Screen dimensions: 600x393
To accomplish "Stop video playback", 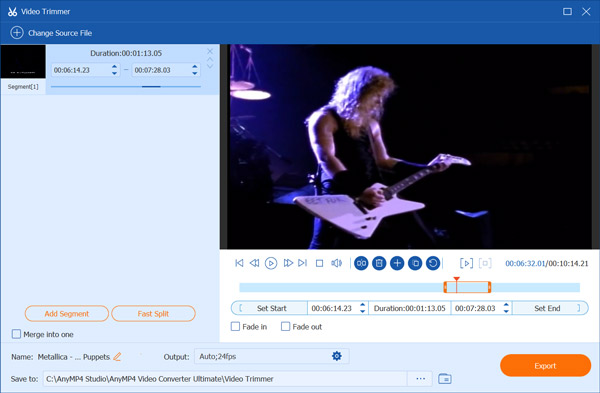I will click(320, 263).
